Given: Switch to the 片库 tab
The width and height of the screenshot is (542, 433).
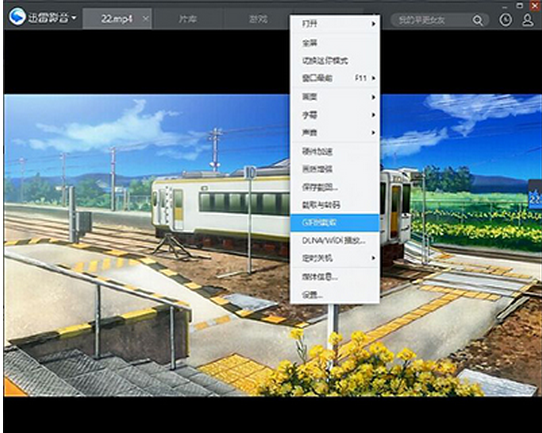Looking at the screenshot, I should 188,19.
